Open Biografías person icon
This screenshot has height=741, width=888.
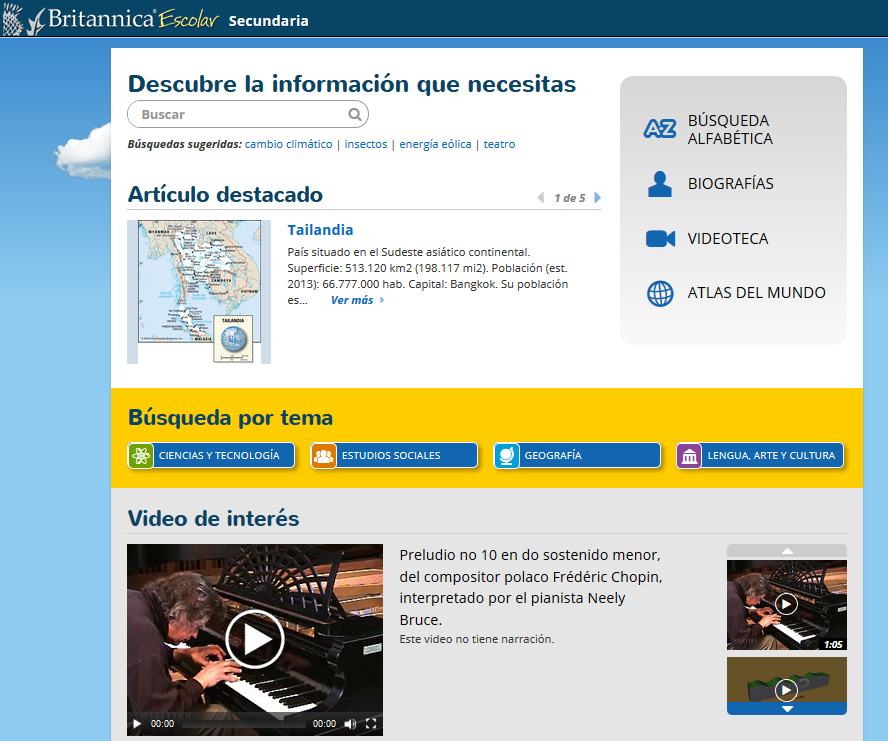660,184
